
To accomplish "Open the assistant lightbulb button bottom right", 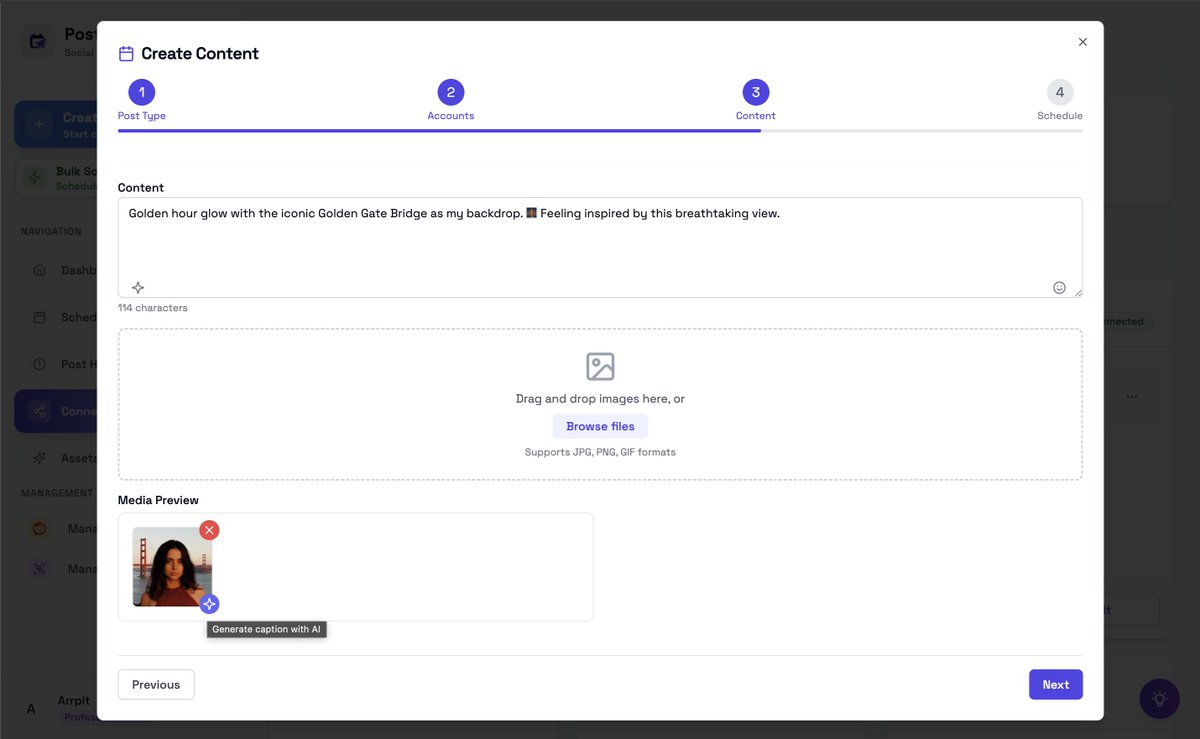I will (x=1159, y=698).
